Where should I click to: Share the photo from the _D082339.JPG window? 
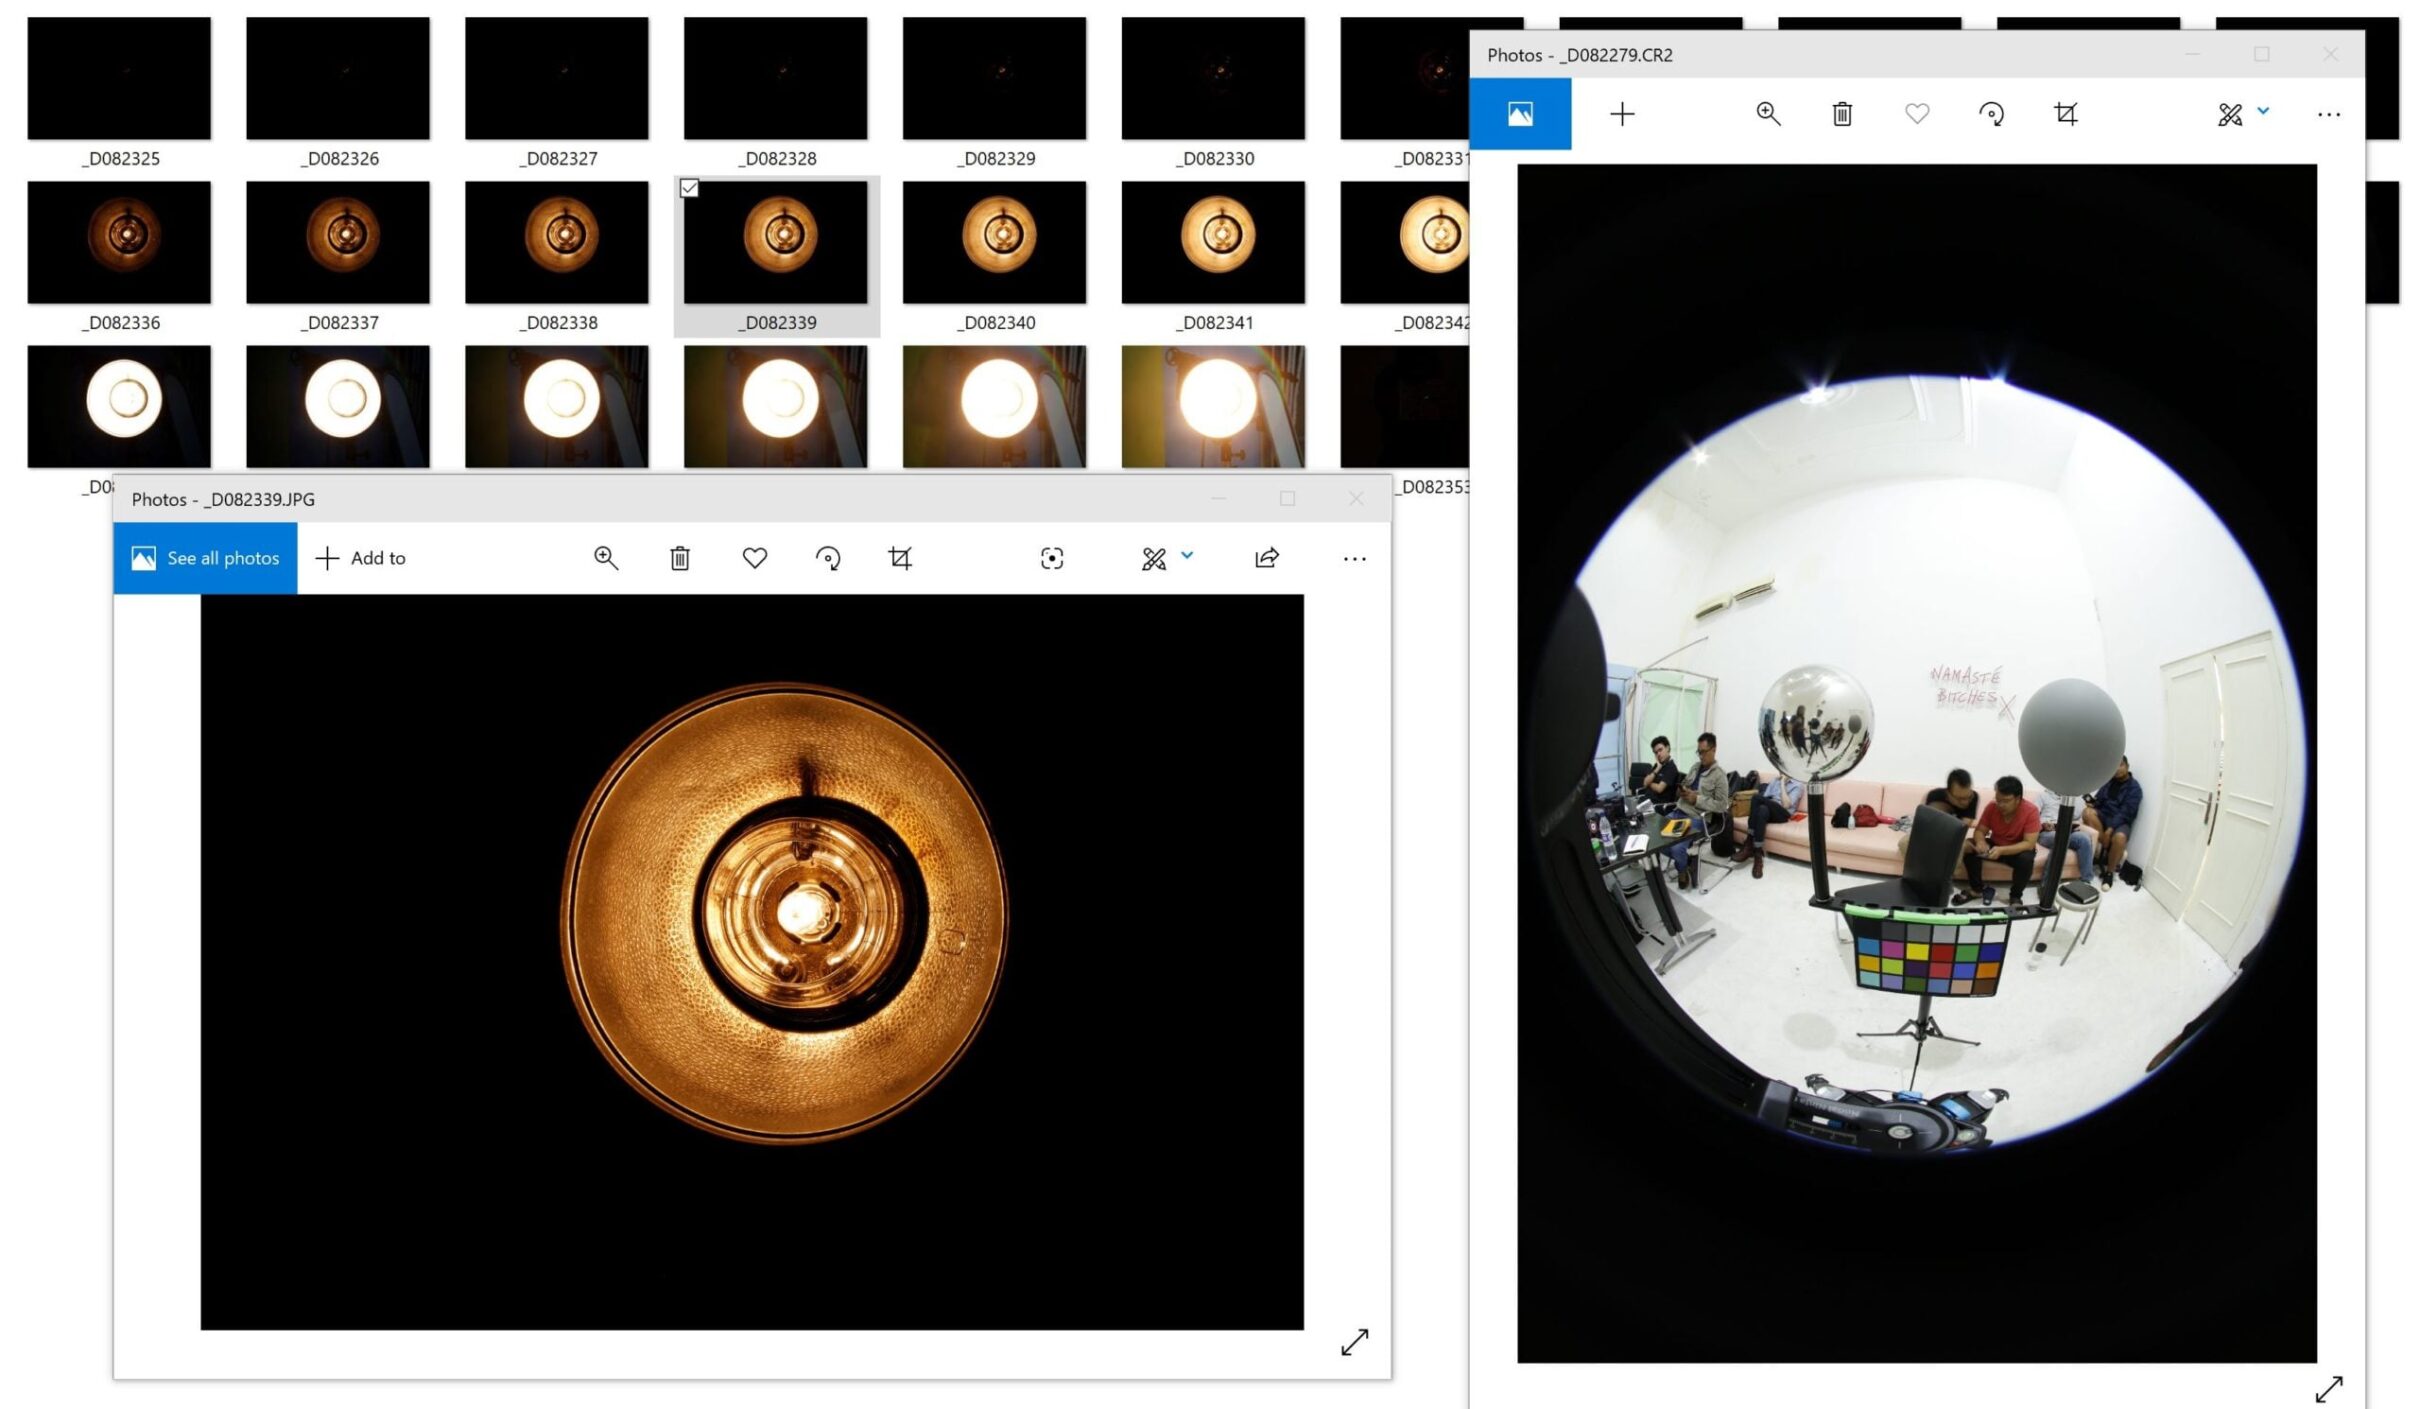[1267, 558]
